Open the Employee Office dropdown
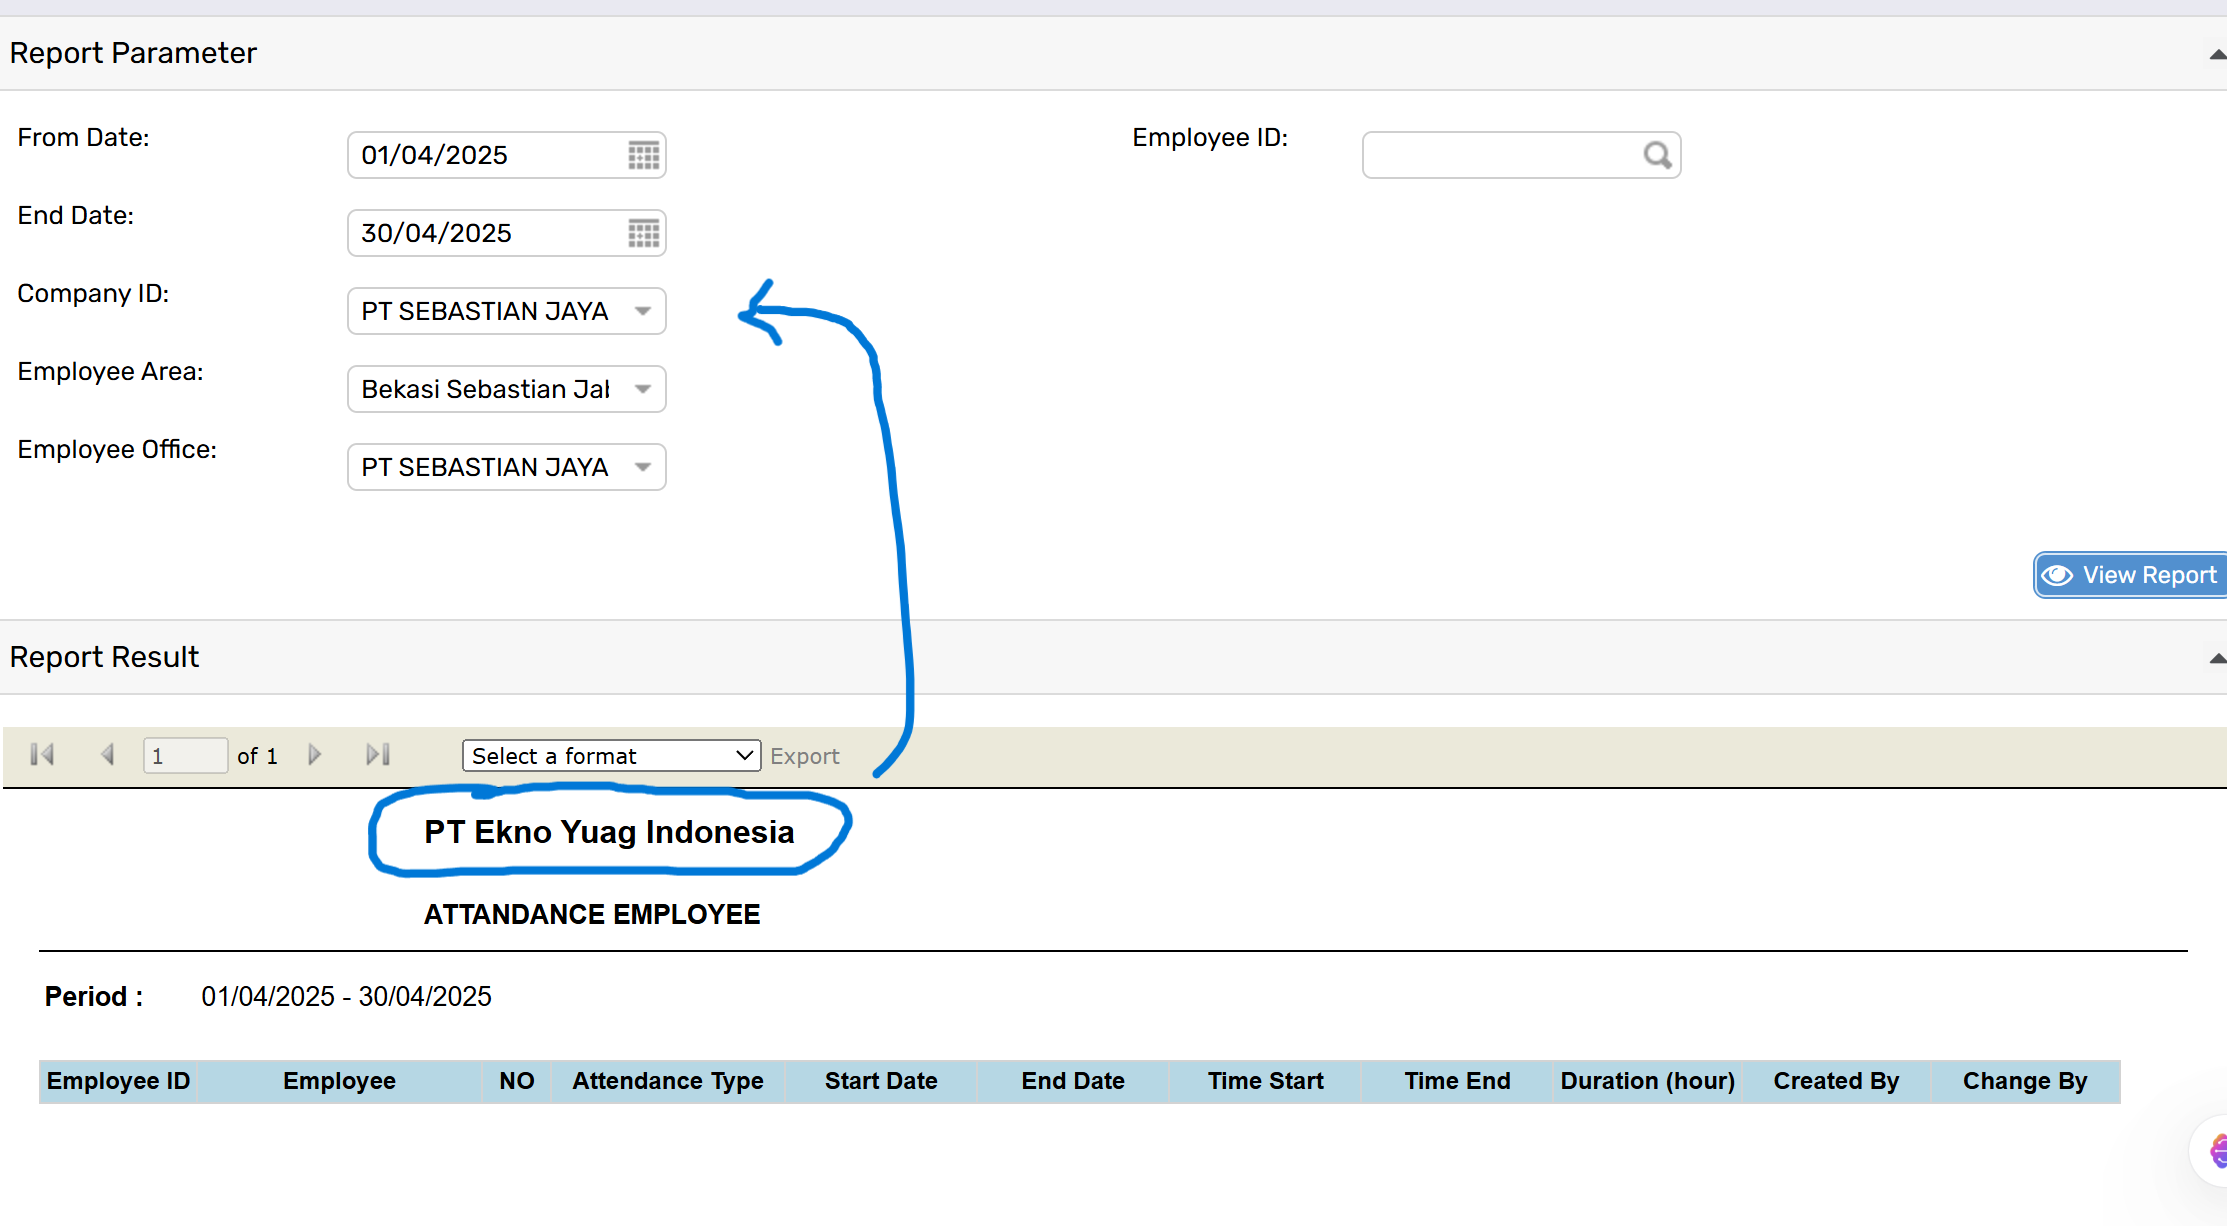Image resolution: width=2227 pixels, height=1226 pixels. point(507,467)
